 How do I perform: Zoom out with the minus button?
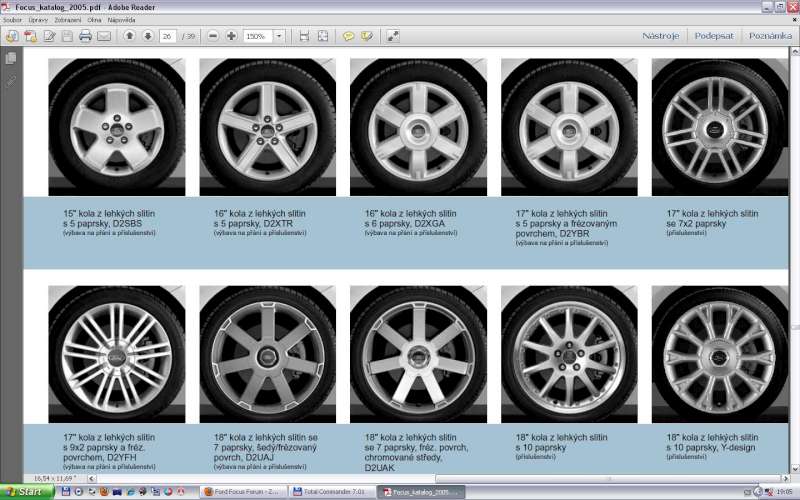pyautogui.click(x=213, y=36)
